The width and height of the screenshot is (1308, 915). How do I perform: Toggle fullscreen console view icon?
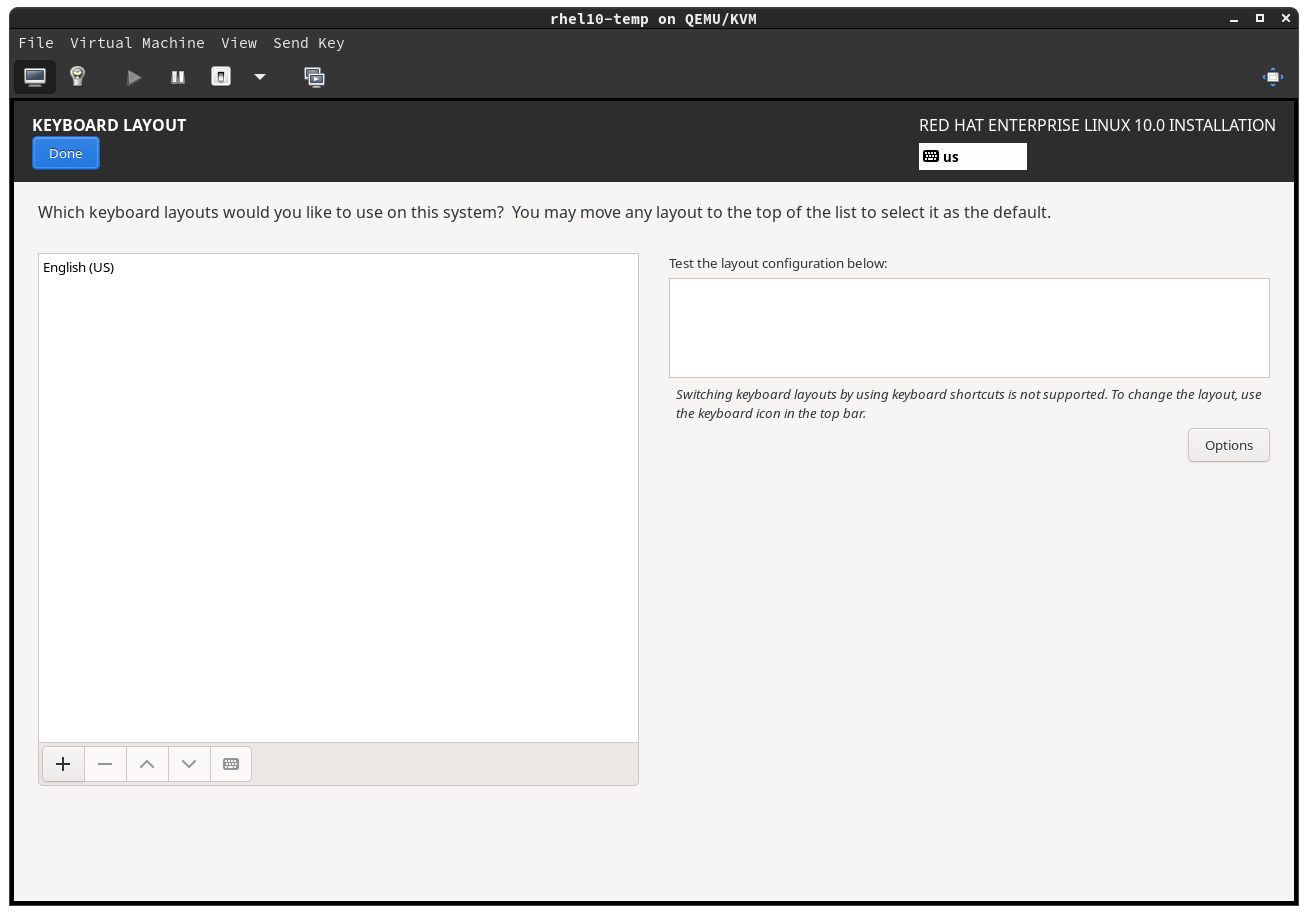tap(1273, 77)
